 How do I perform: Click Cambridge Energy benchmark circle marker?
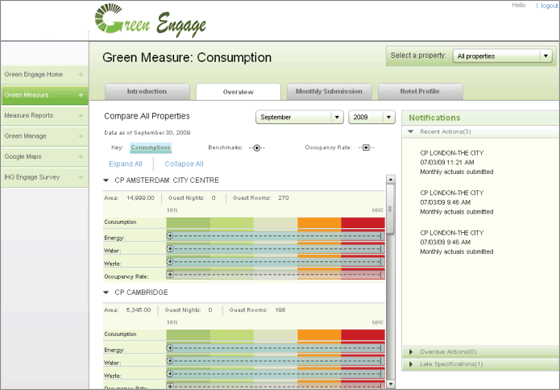(170, 348)
